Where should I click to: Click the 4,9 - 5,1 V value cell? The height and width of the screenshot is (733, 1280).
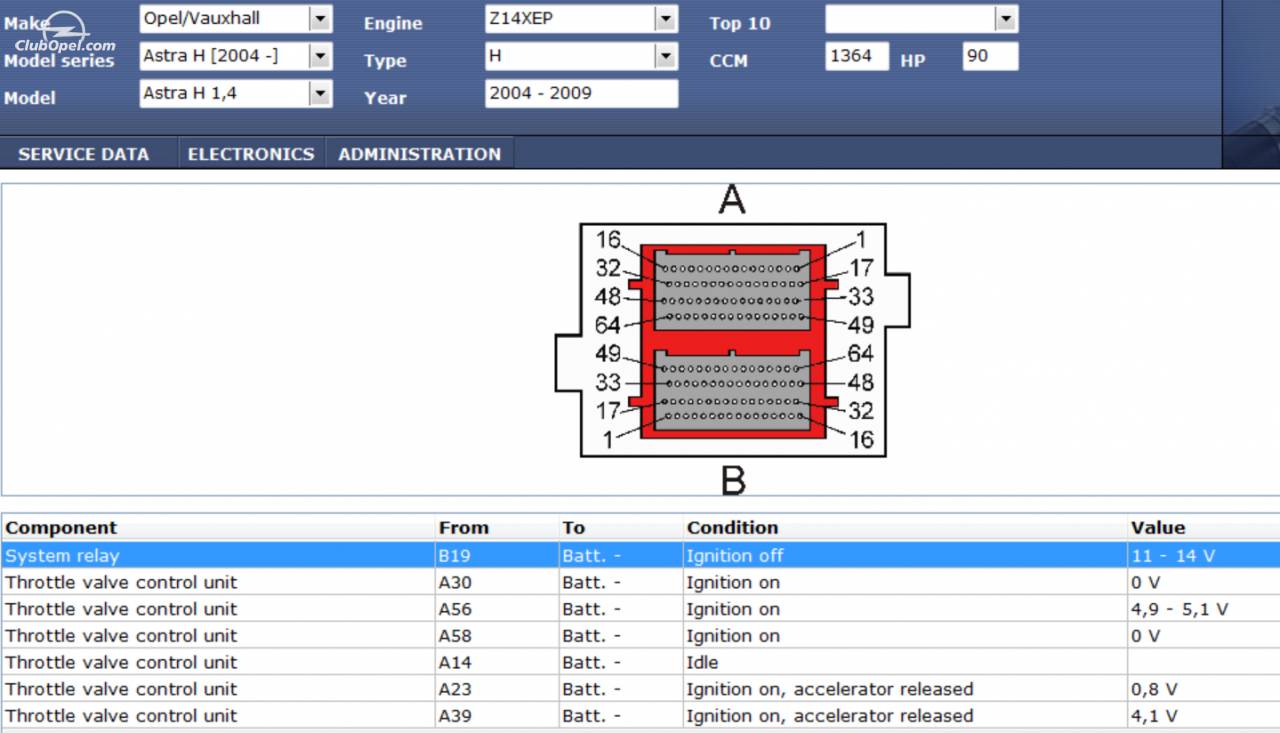pyautogui.click(x=1203, y=609)
